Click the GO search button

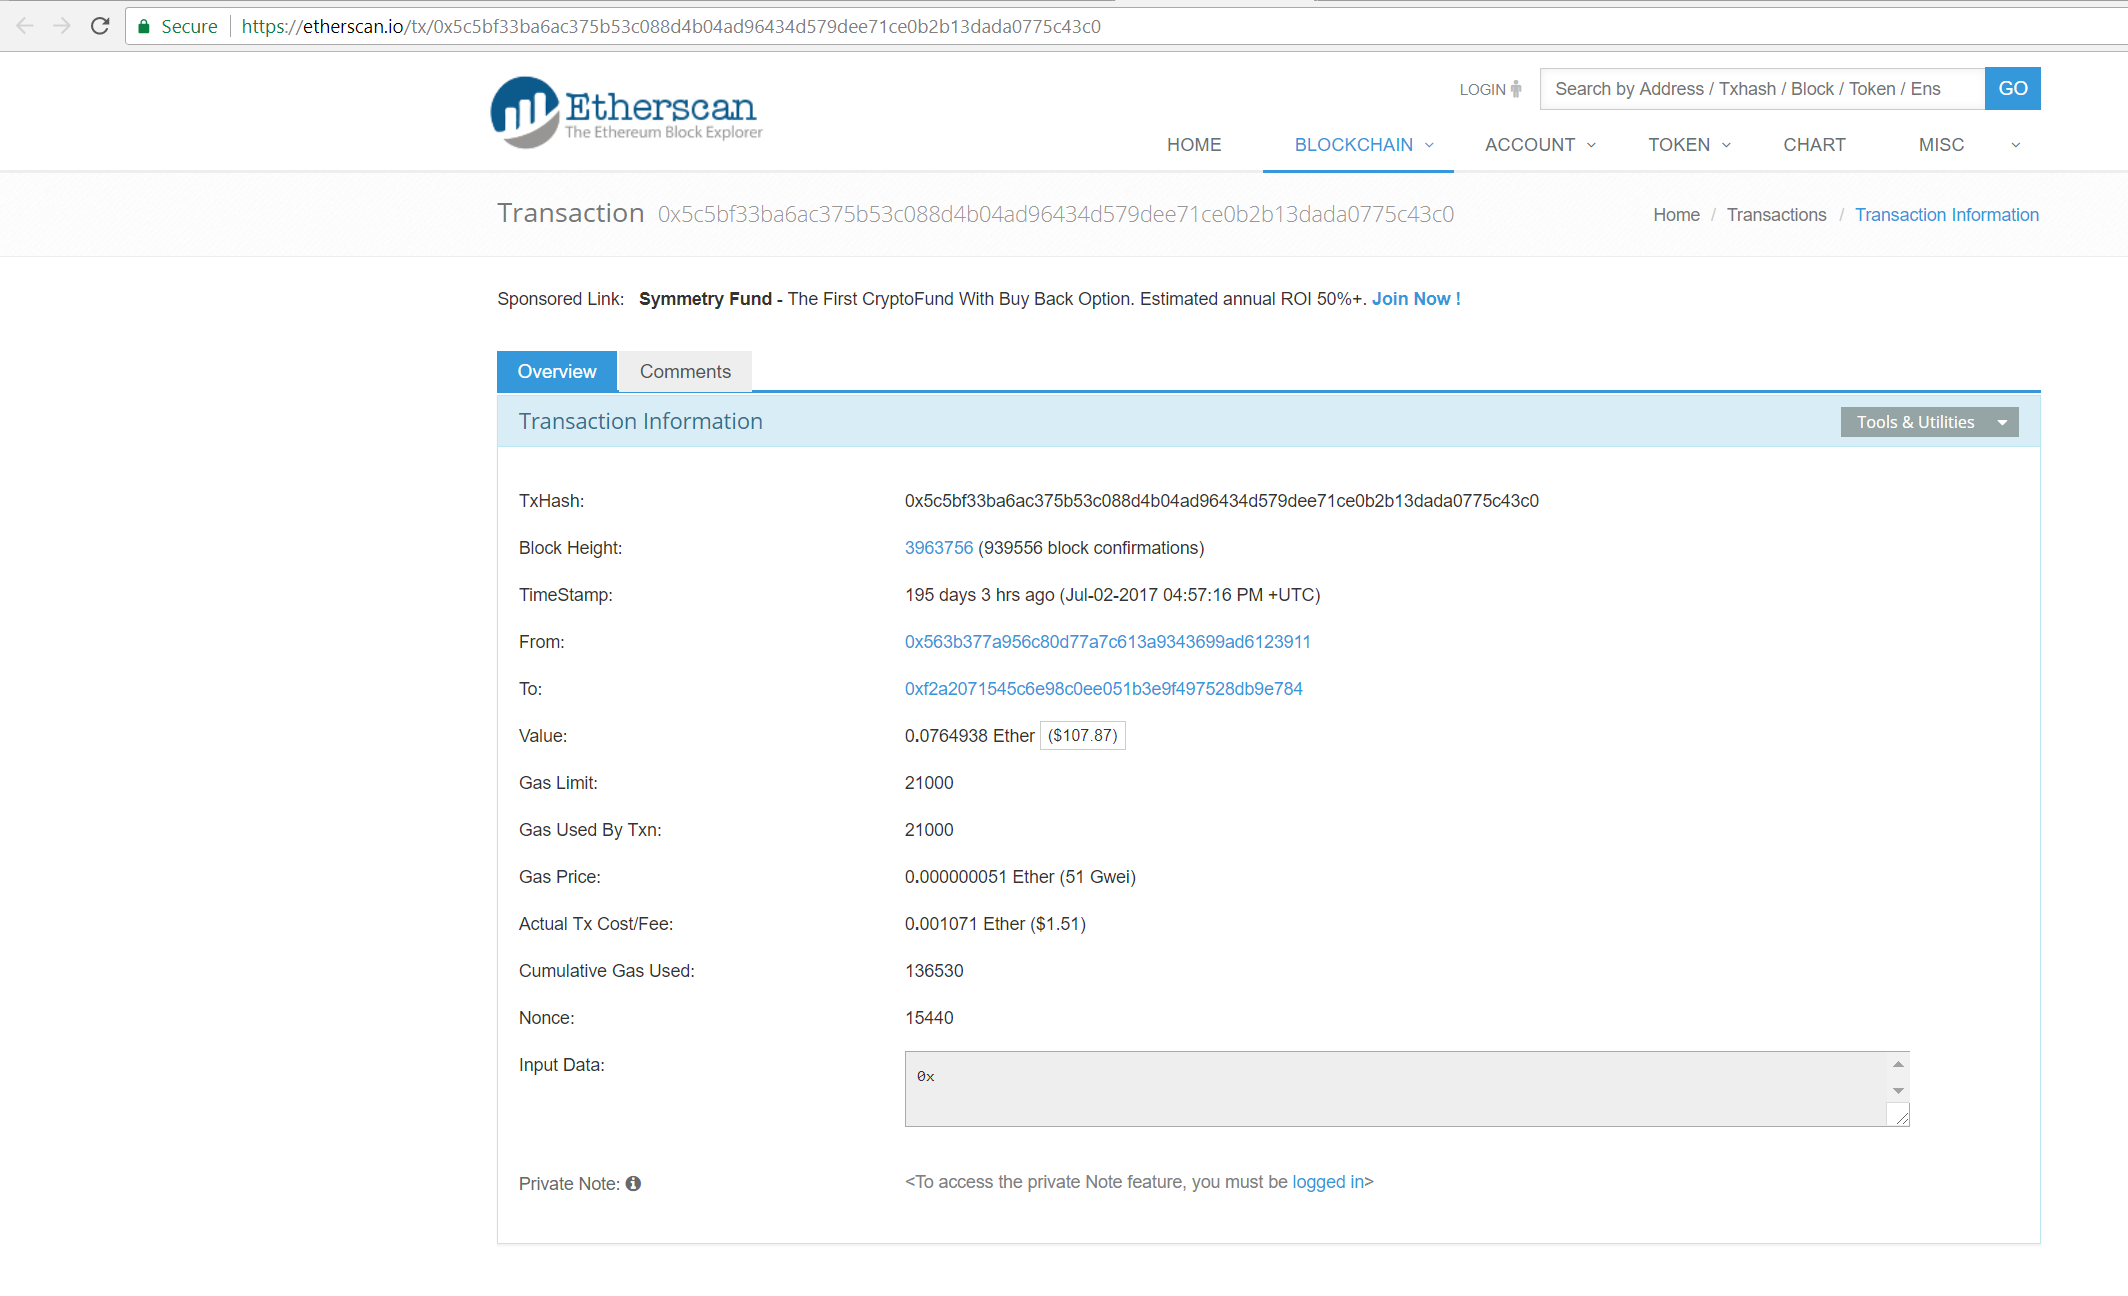(2012, 88)
